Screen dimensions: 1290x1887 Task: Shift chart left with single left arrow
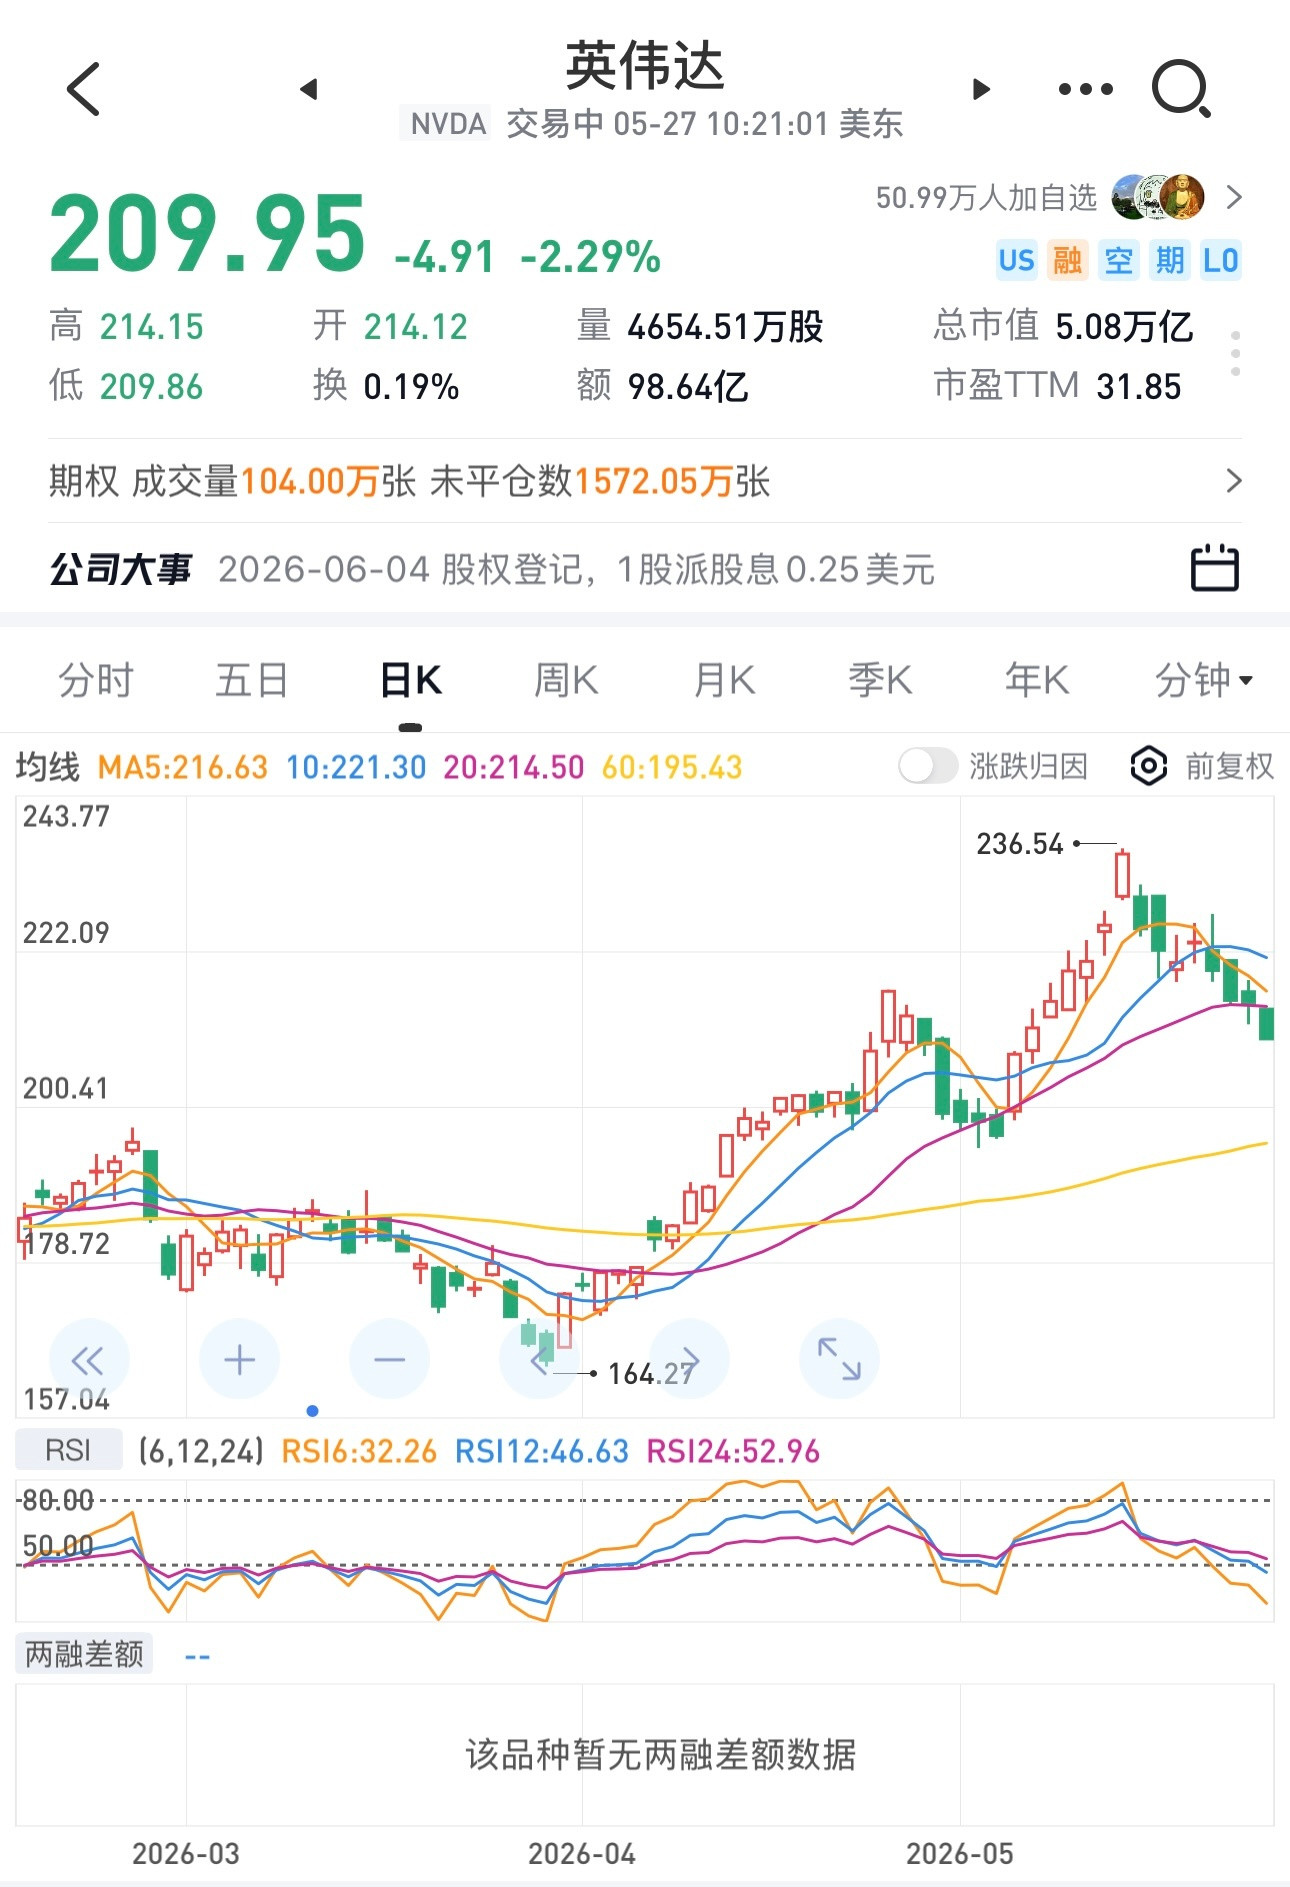click(539, 1360)
